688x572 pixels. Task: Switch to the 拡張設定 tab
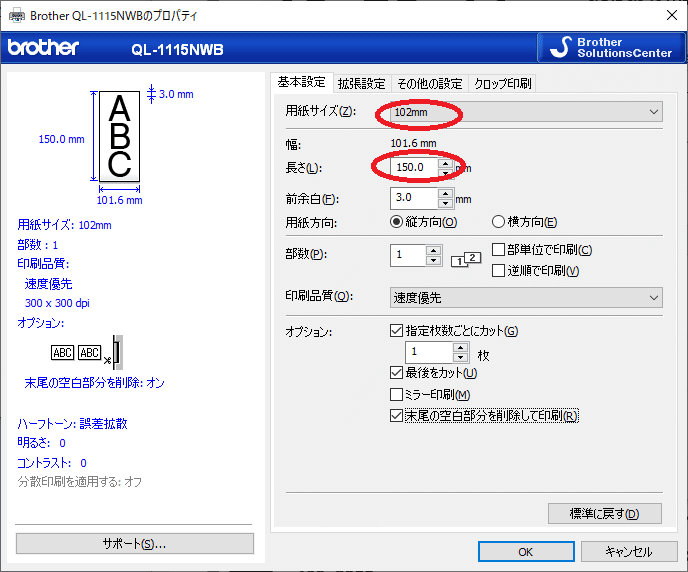[x=362, y=83]
